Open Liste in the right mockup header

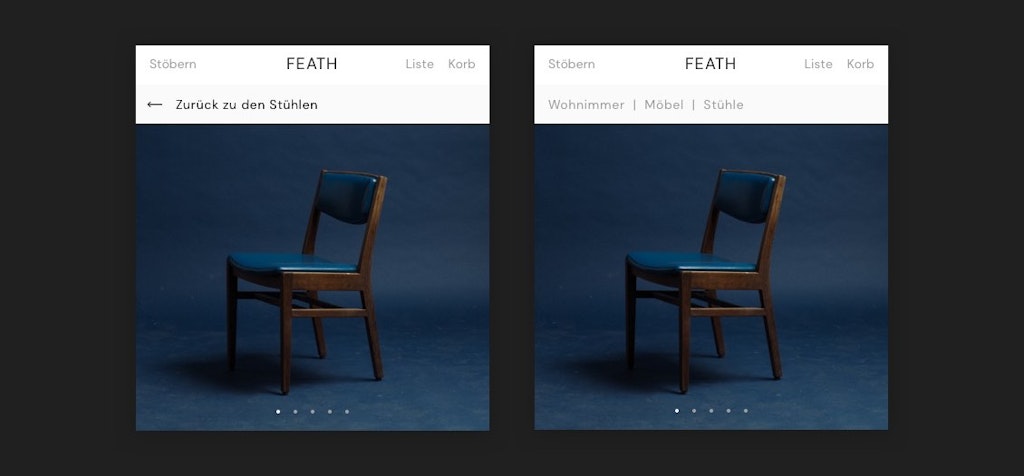(x=818, y=64)
